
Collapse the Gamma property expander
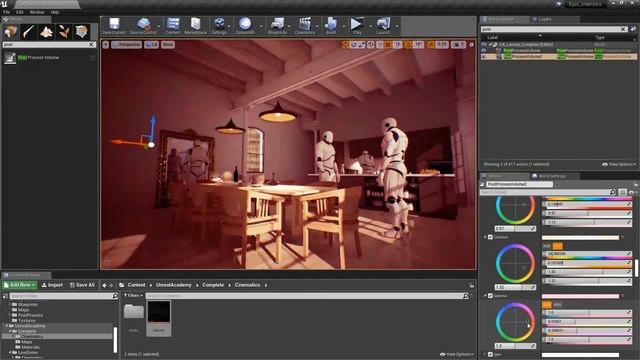[x=485, y=296]
